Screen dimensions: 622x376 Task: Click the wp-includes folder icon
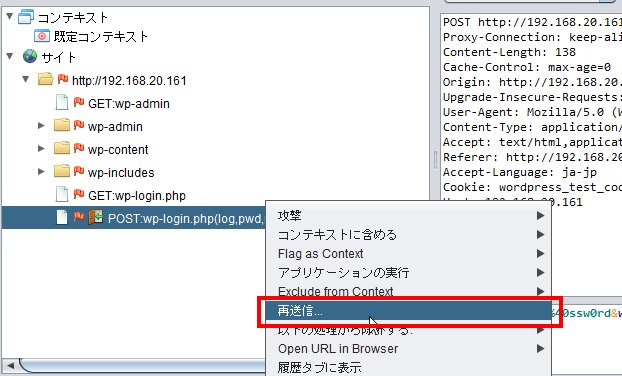(62, 171)
